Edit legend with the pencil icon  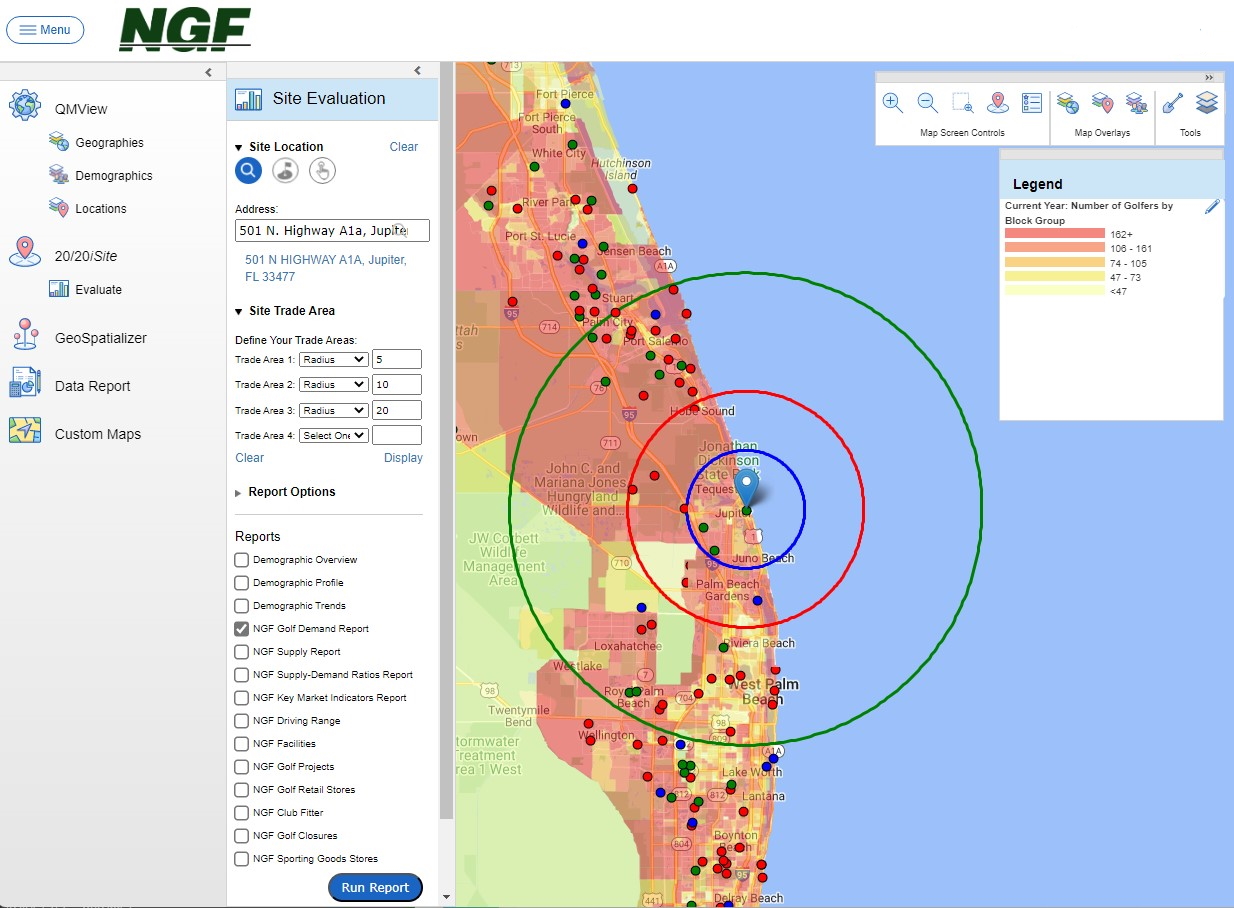pos(1212,207)
